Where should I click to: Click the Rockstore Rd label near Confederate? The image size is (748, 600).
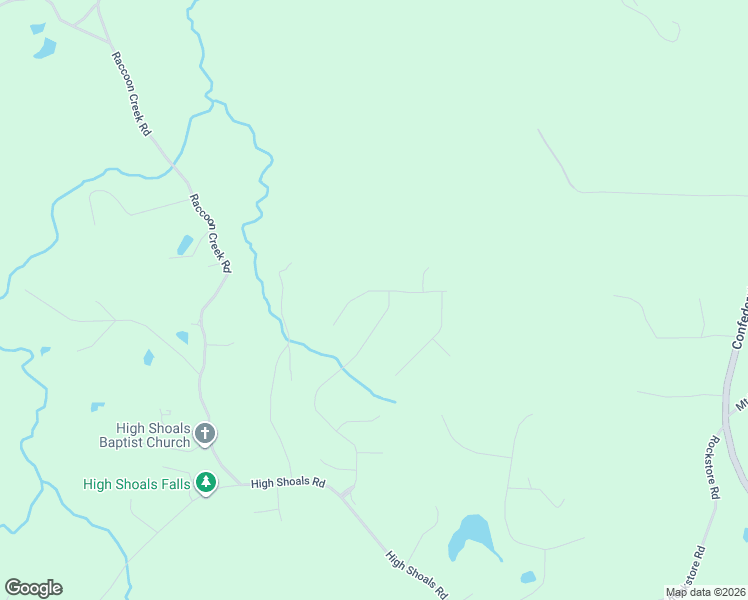tap(714, 467)
